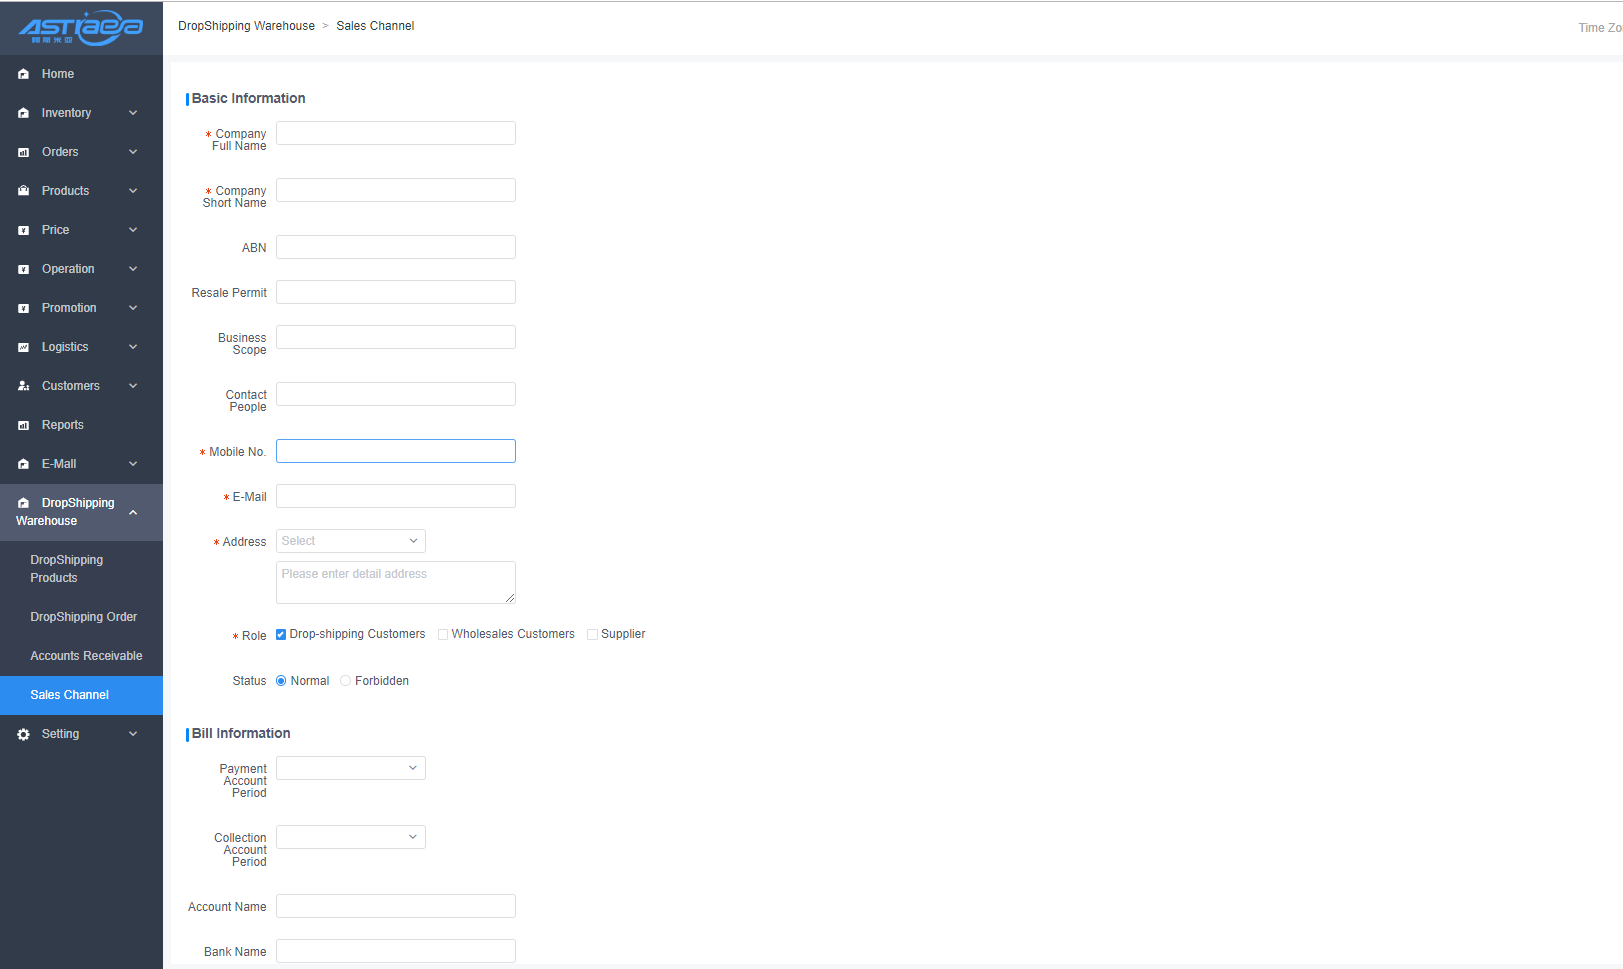This screenshot has width=1623, height=969.
Task: Open the Reports section link
Action: (62, 425)
